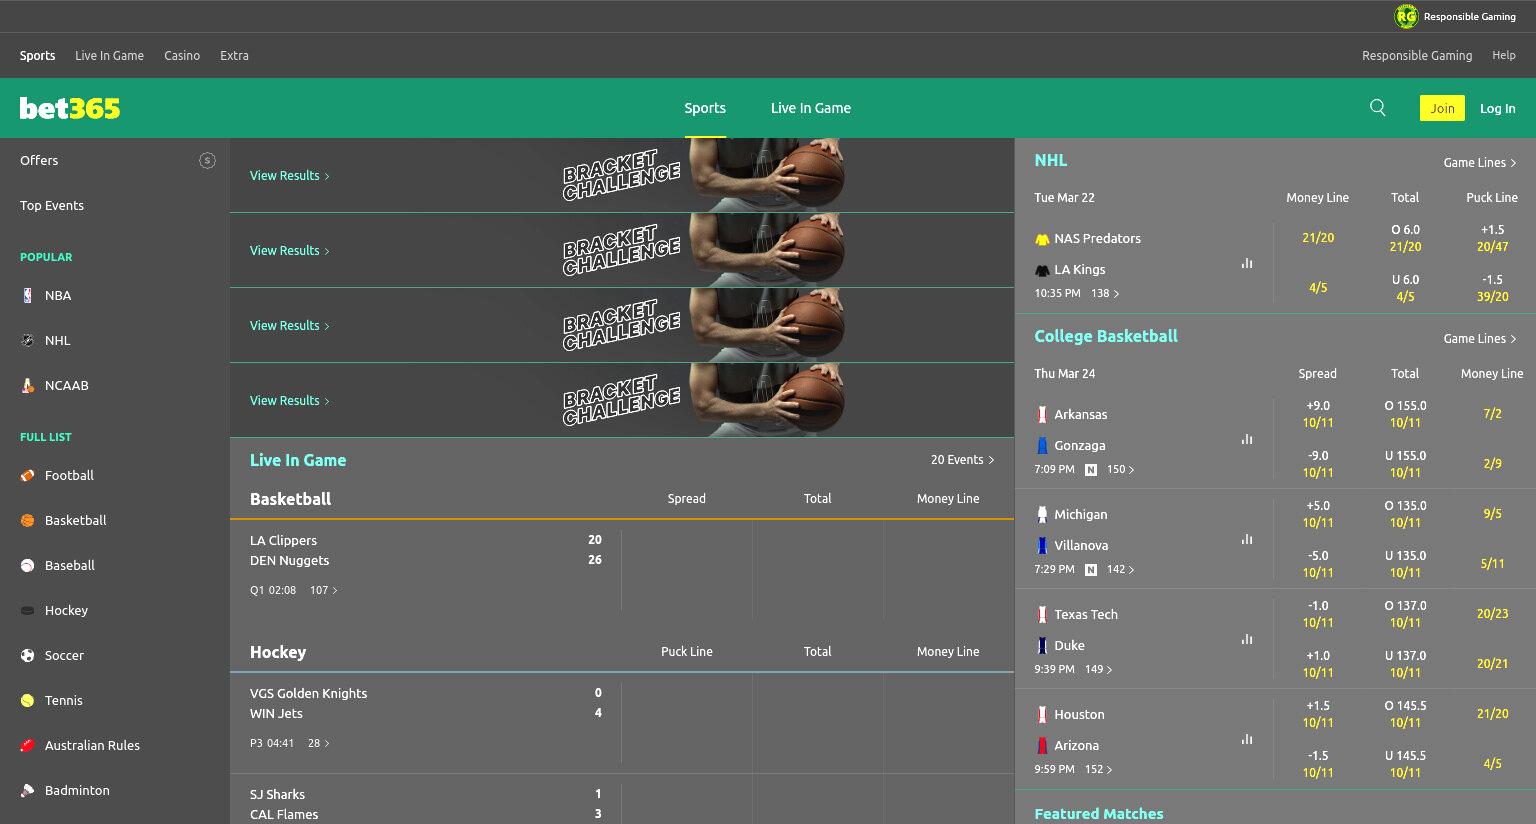Screen dimensions: 1536x824
Task: Select Texas Tech money line 20/23
Action: (1492, 614)
